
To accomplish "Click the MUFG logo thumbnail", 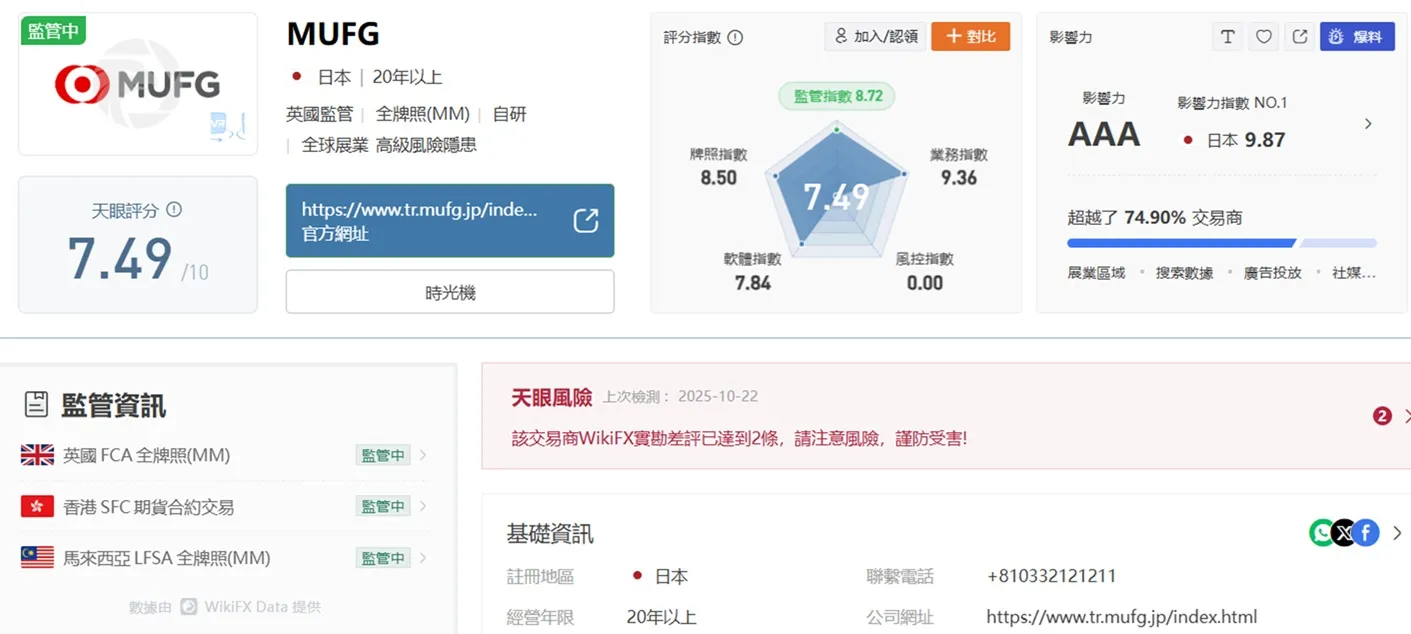I will coord(137,84).
